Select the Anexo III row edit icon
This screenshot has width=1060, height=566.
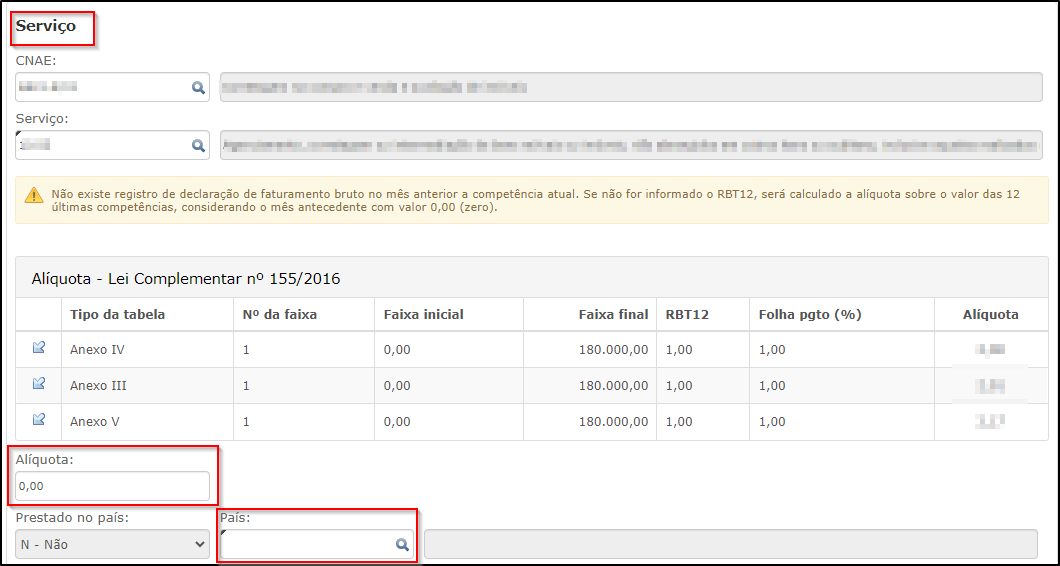pos(39,384)
